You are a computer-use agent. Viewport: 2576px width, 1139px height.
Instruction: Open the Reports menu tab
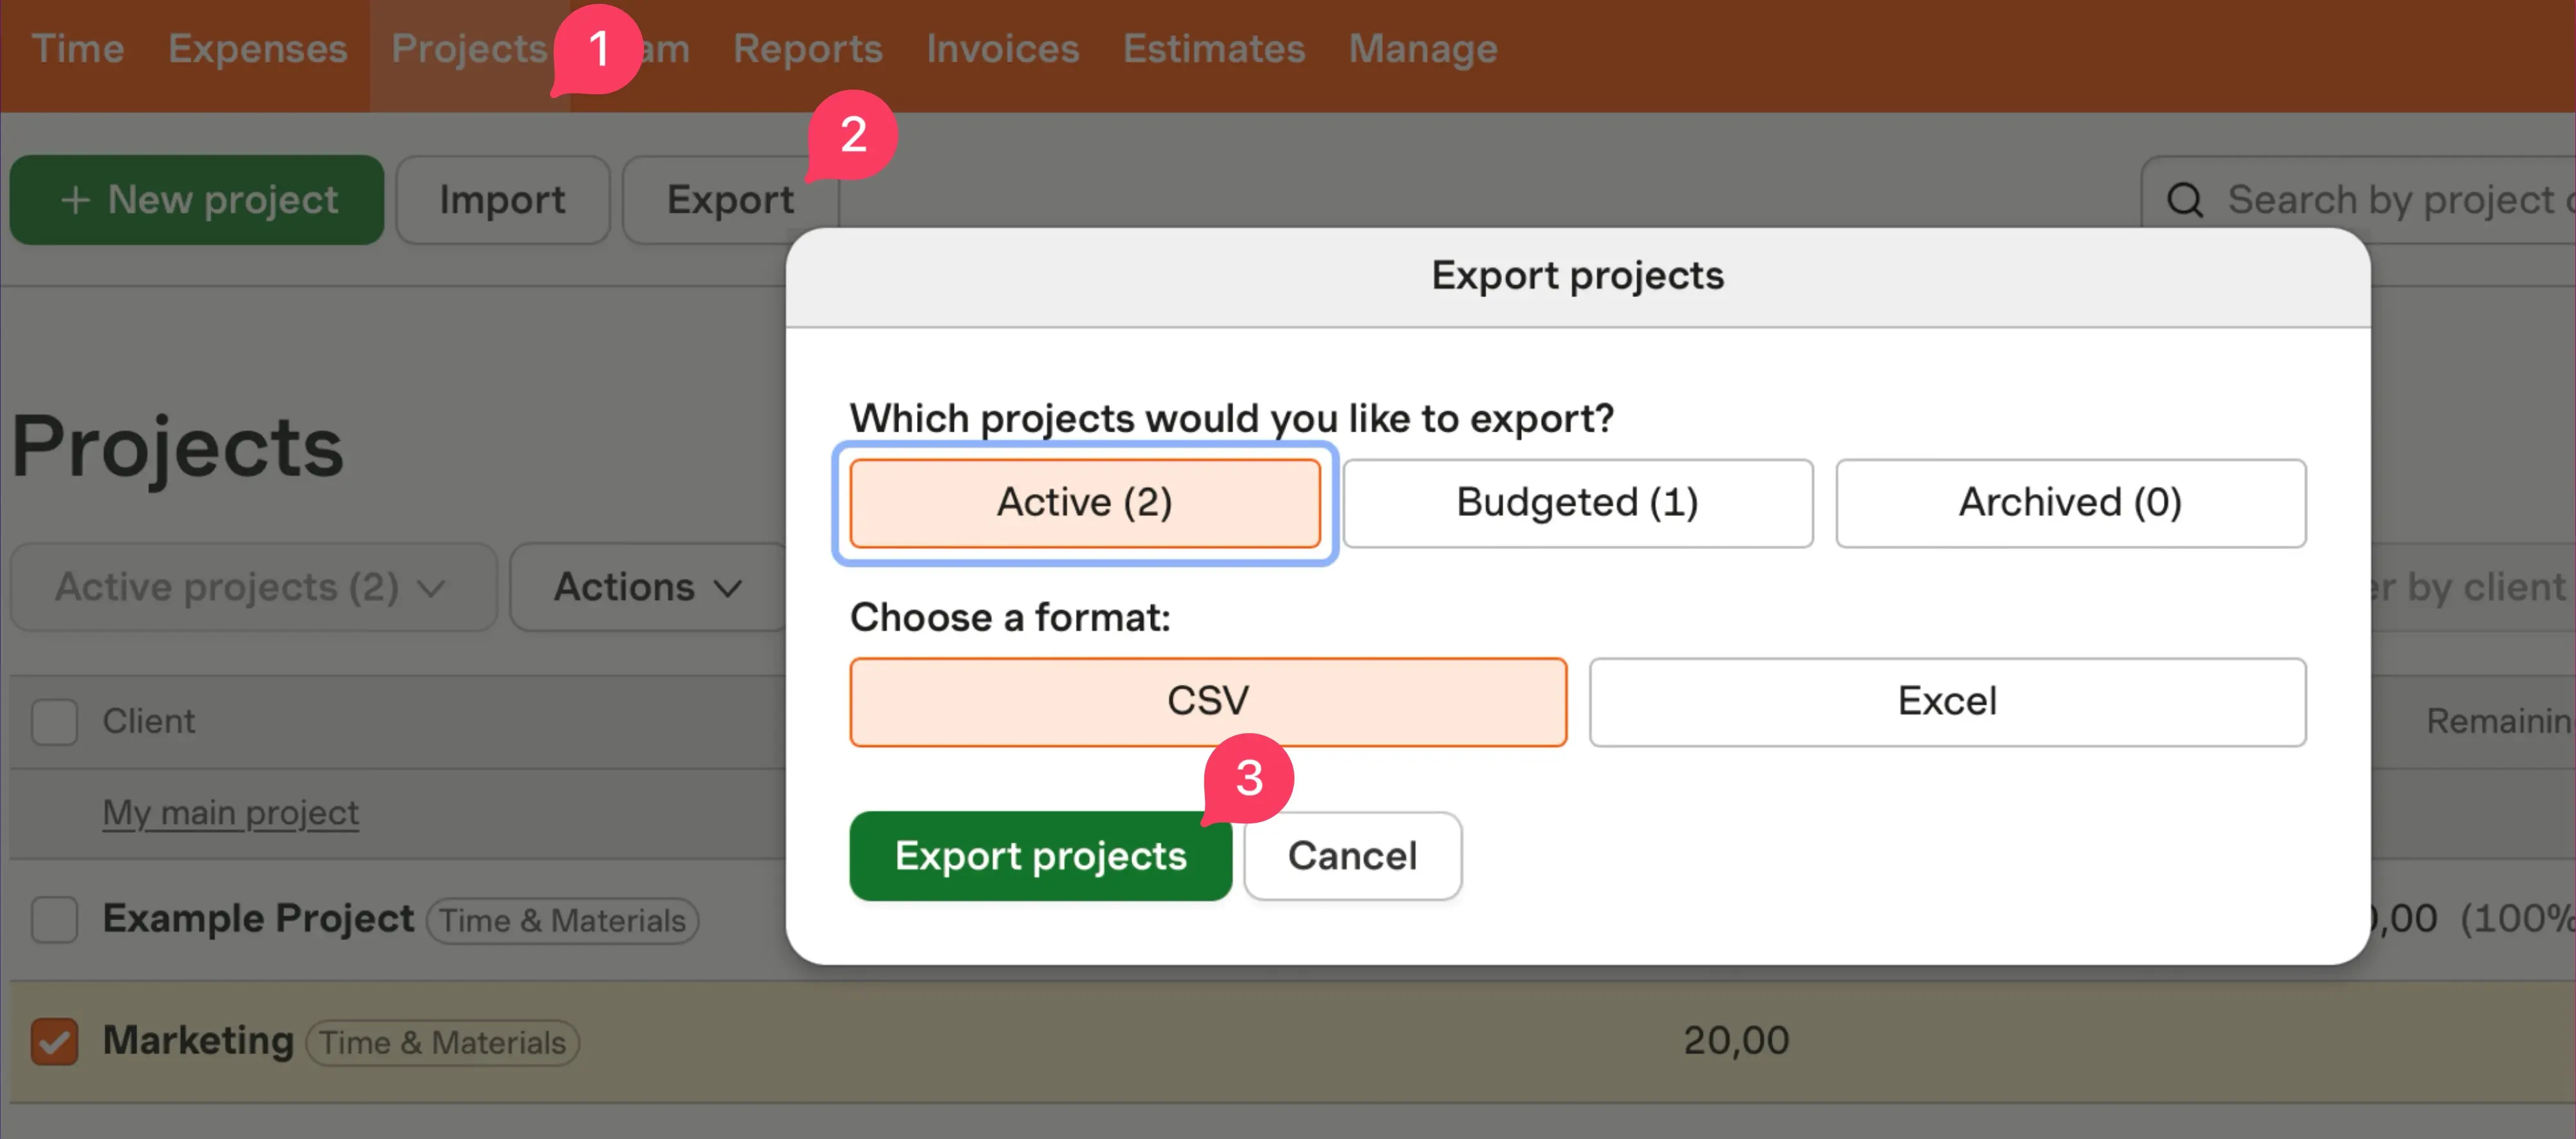click(x=807, y=49)
